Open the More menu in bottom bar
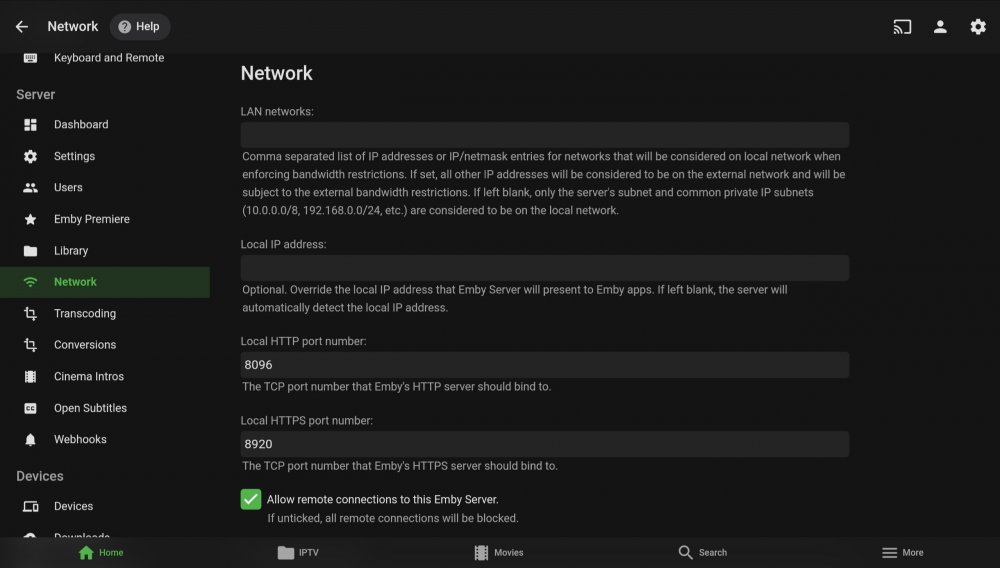 point(902,553)
